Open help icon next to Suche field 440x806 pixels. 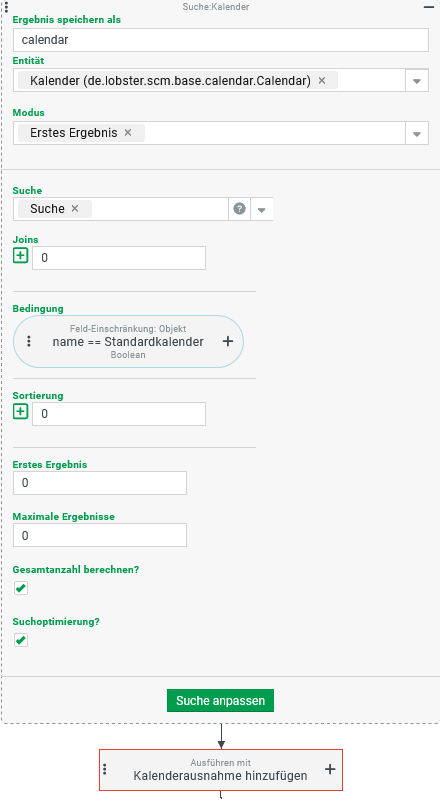239,209
